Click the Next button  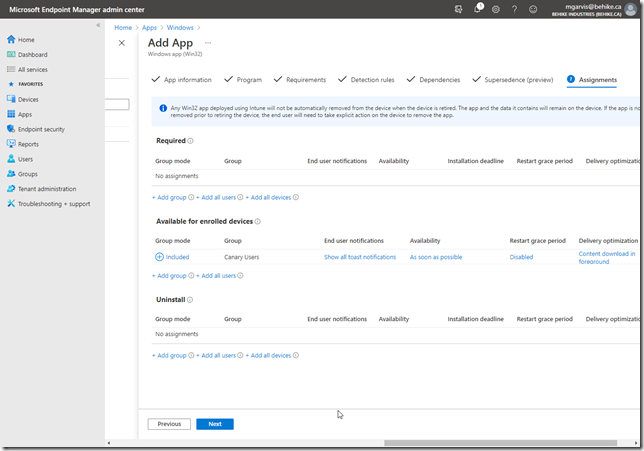(215, 424)
